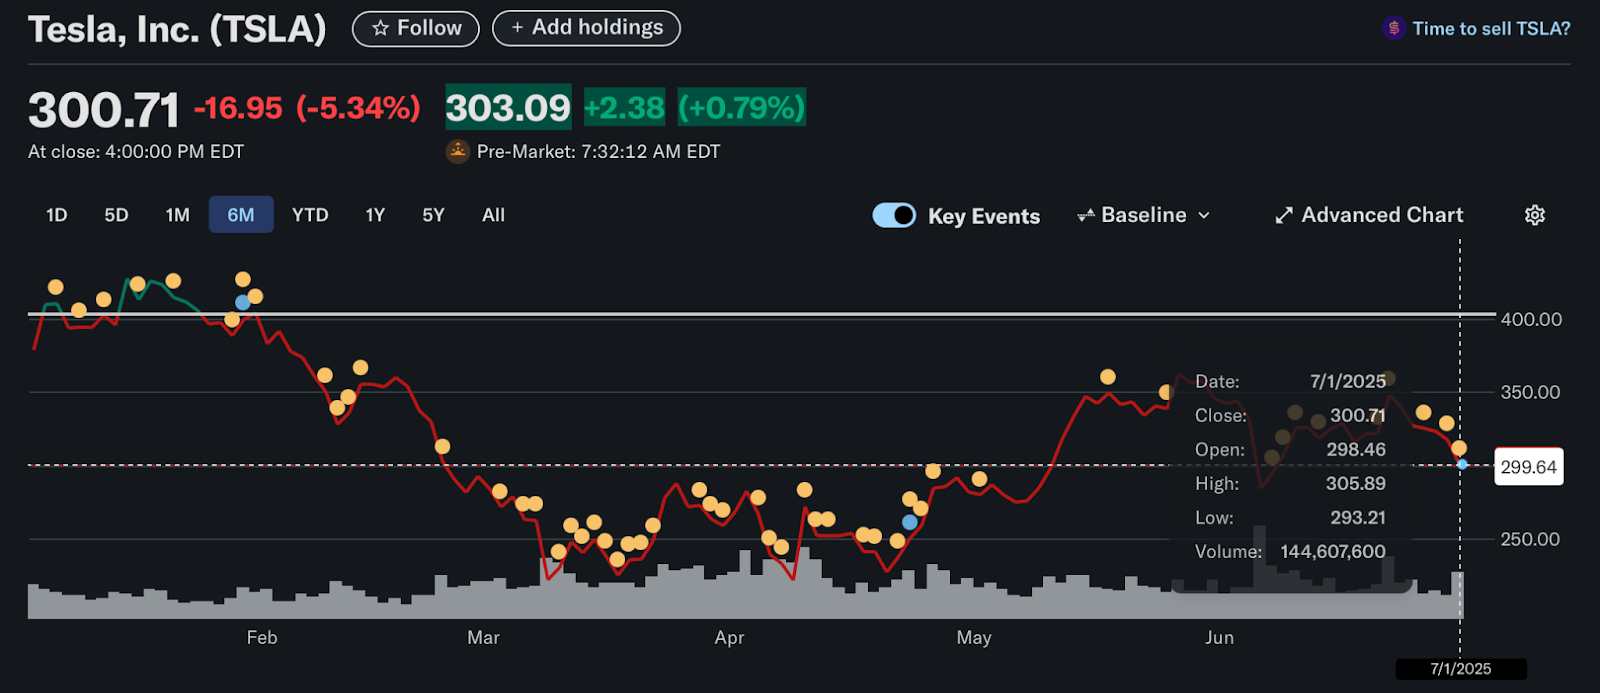Image resolution: width=1600 pixels, height=693 pixels.
Task: Click the 7/1/2025 date label below chart
Action: [x=1461, y=669]
